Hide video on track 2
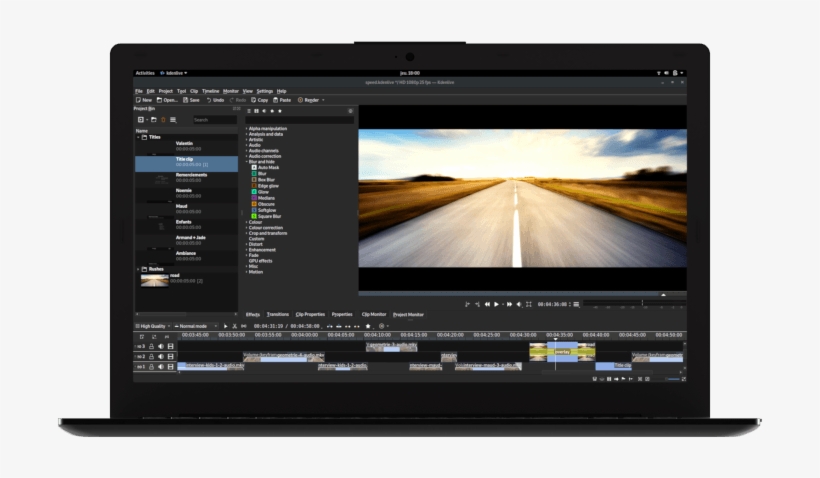 170,357
